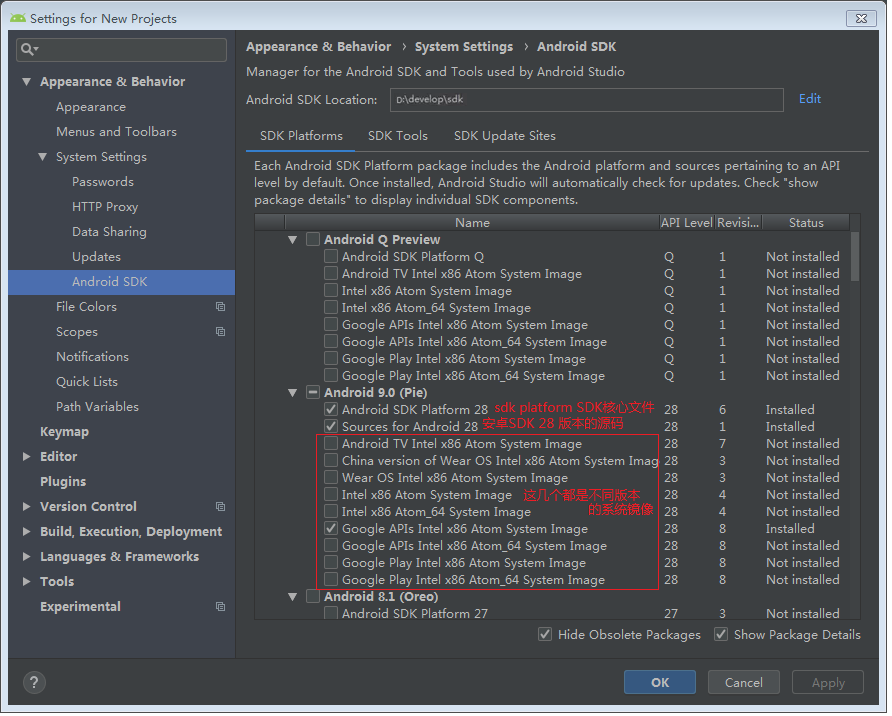Expand Build, Execution, Deployment node

tap(27, 533)
